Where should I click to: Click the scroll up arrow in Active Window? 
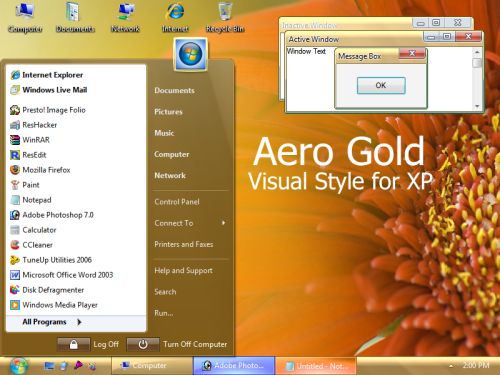coord(477,52)
